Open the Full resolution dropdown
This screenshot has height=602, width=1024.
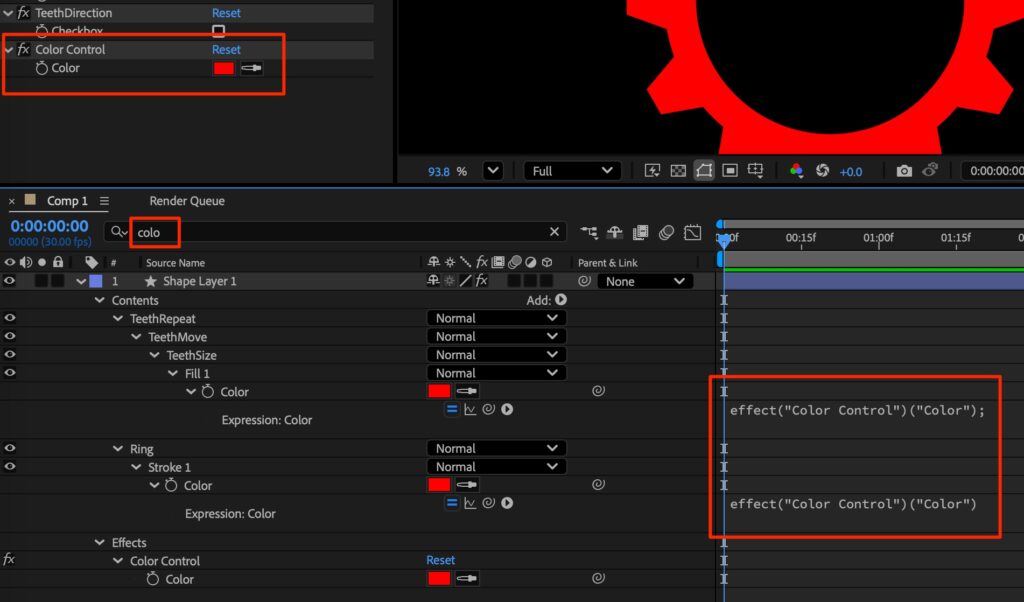[x=571, y=171]
